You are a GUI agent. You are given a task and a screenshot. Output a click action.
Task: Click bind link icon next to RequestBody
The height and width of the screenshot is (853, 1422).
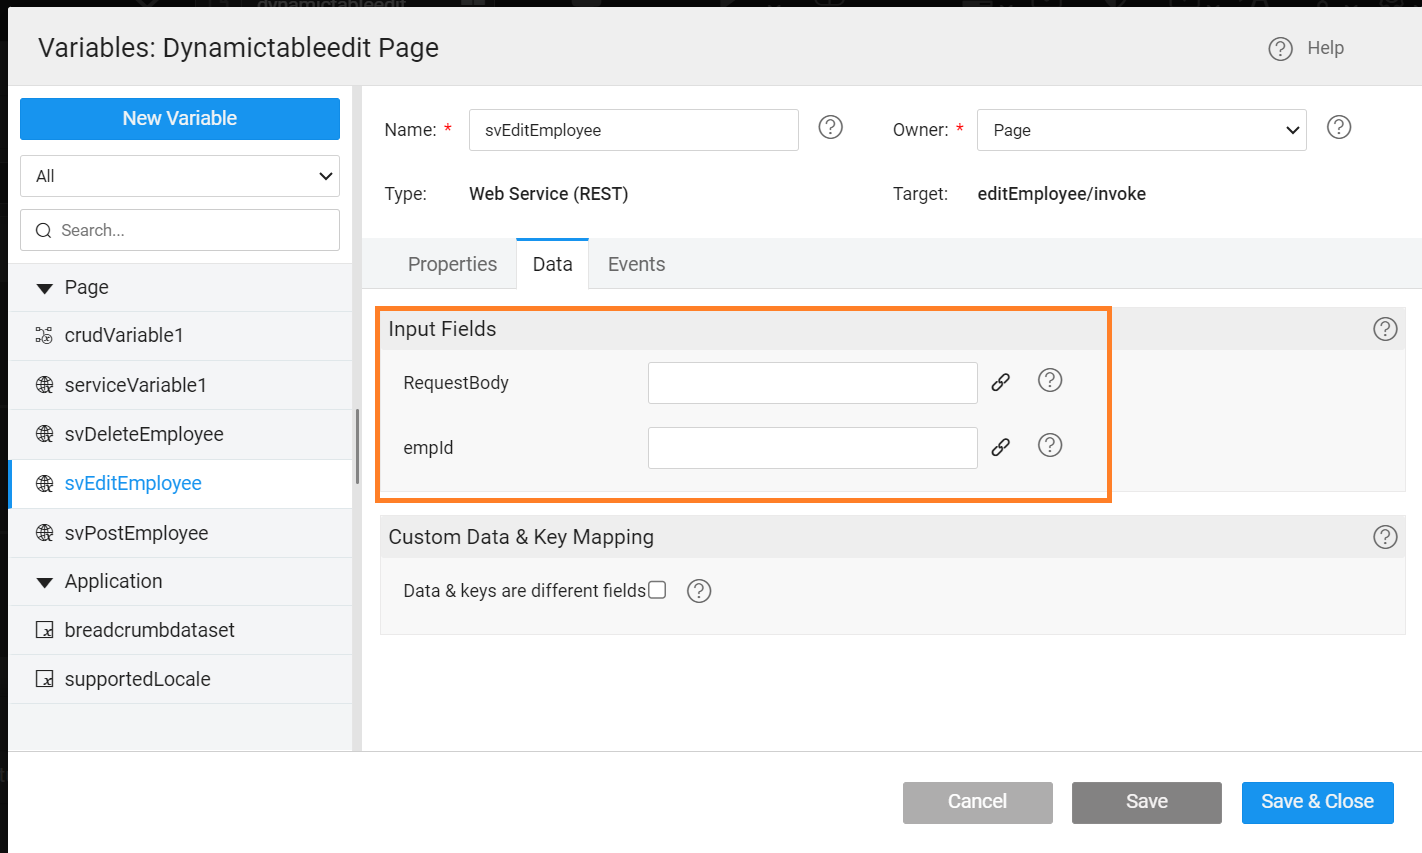point(1000,382)
